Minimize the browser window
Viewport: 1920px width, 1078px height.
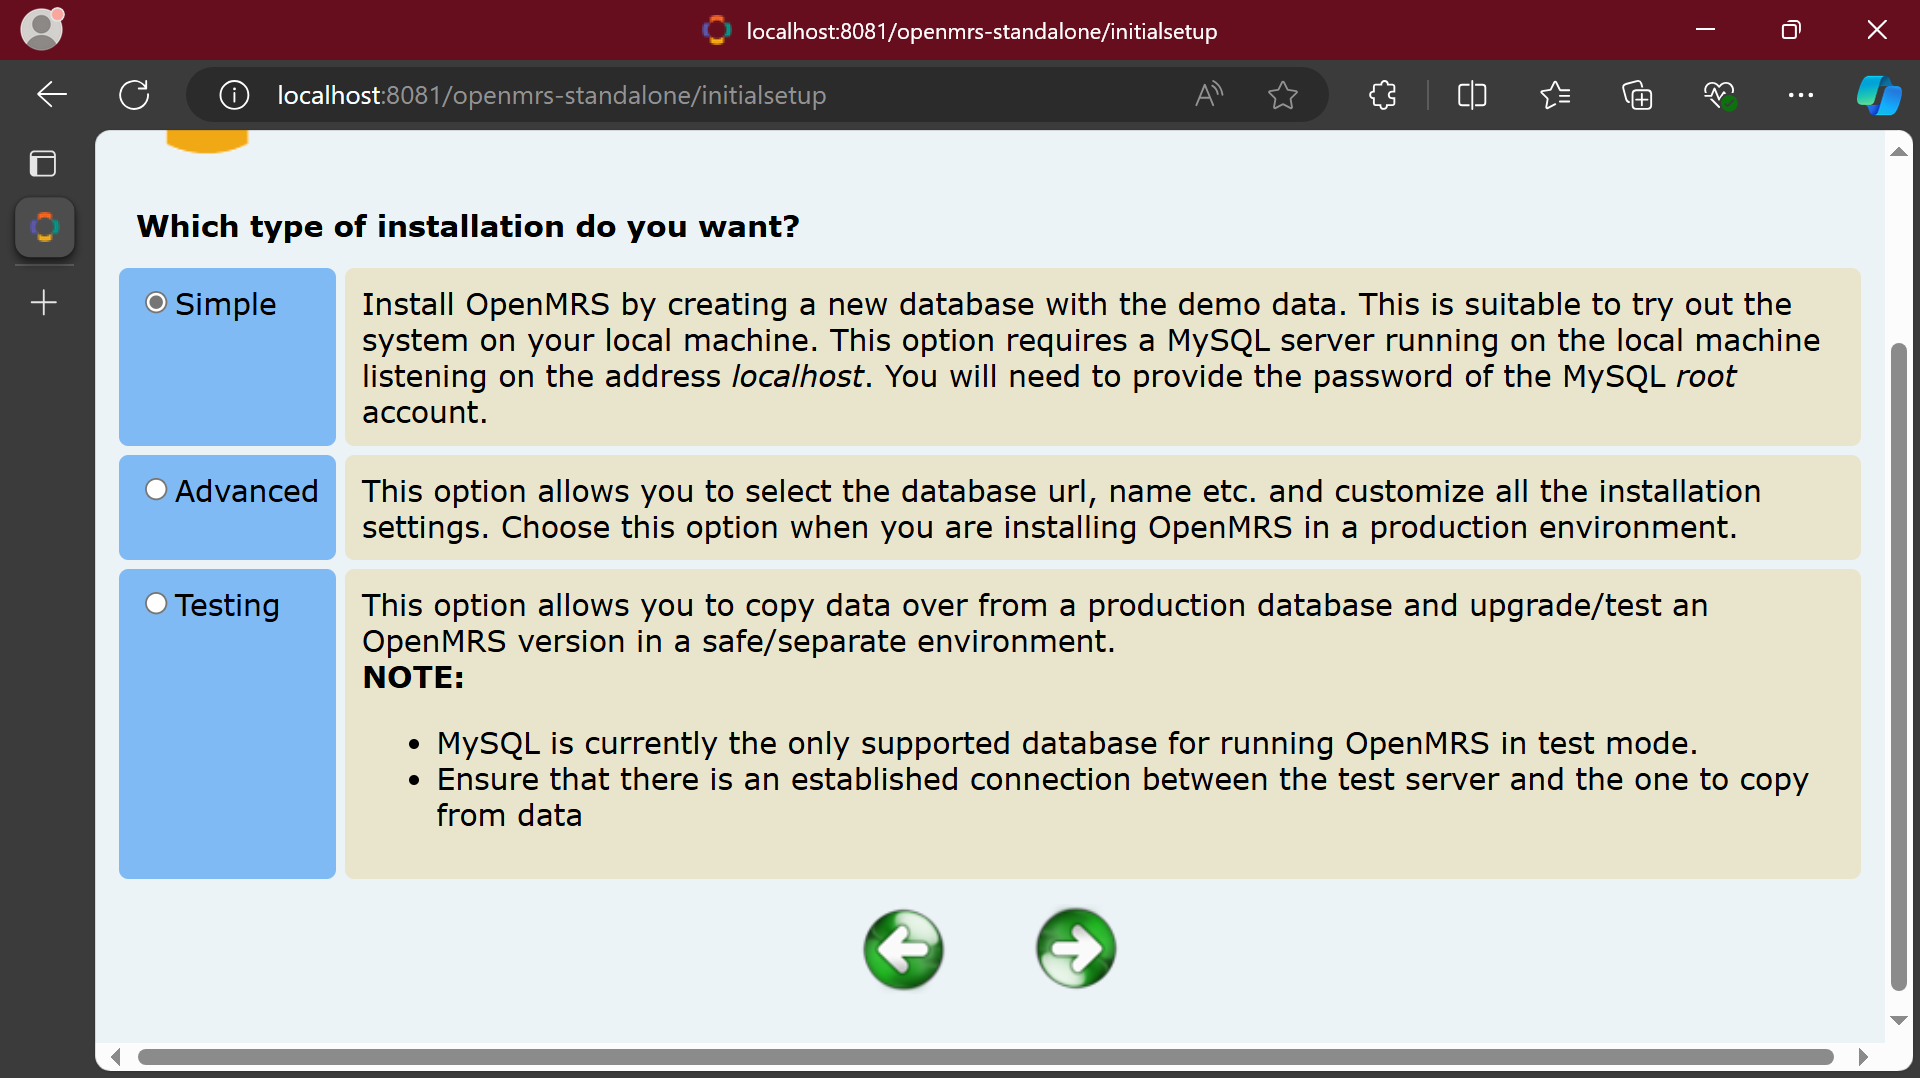[1705, 30]
